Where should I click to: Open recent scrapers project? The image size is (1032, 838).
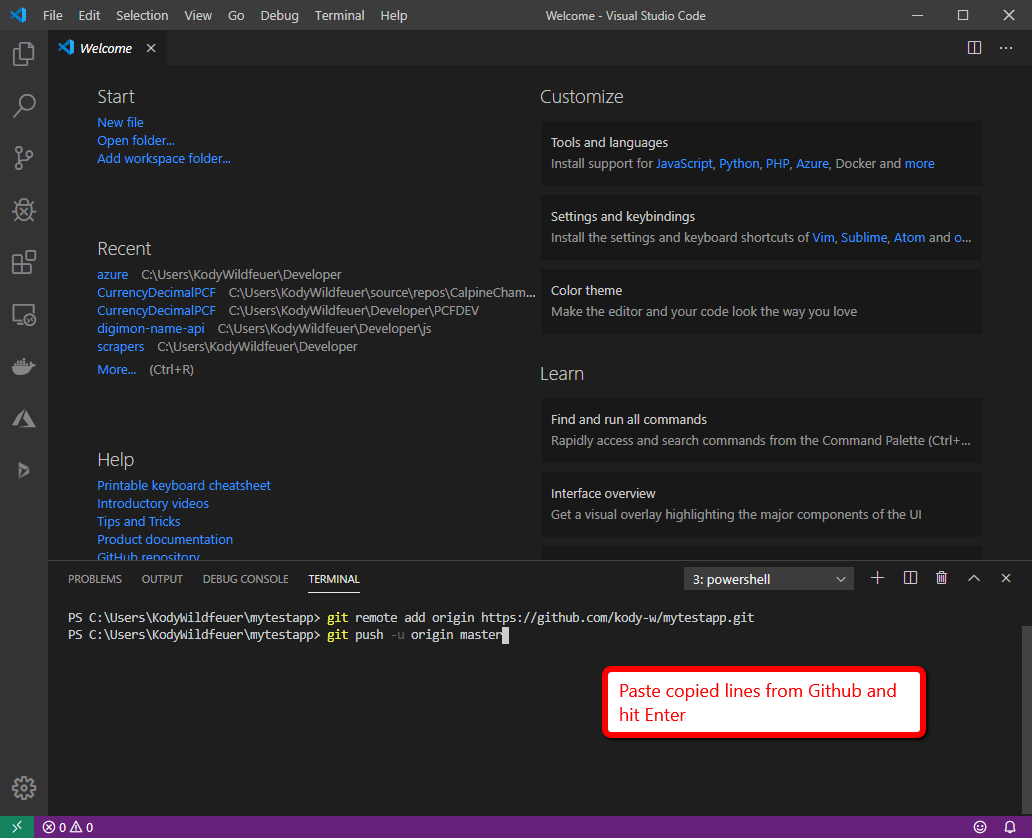(120, 346)
